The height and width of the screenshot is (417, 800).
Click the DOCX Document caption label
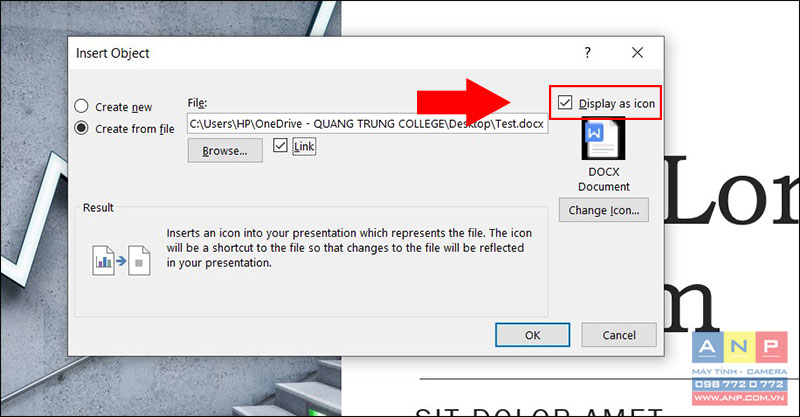point(604,179)
